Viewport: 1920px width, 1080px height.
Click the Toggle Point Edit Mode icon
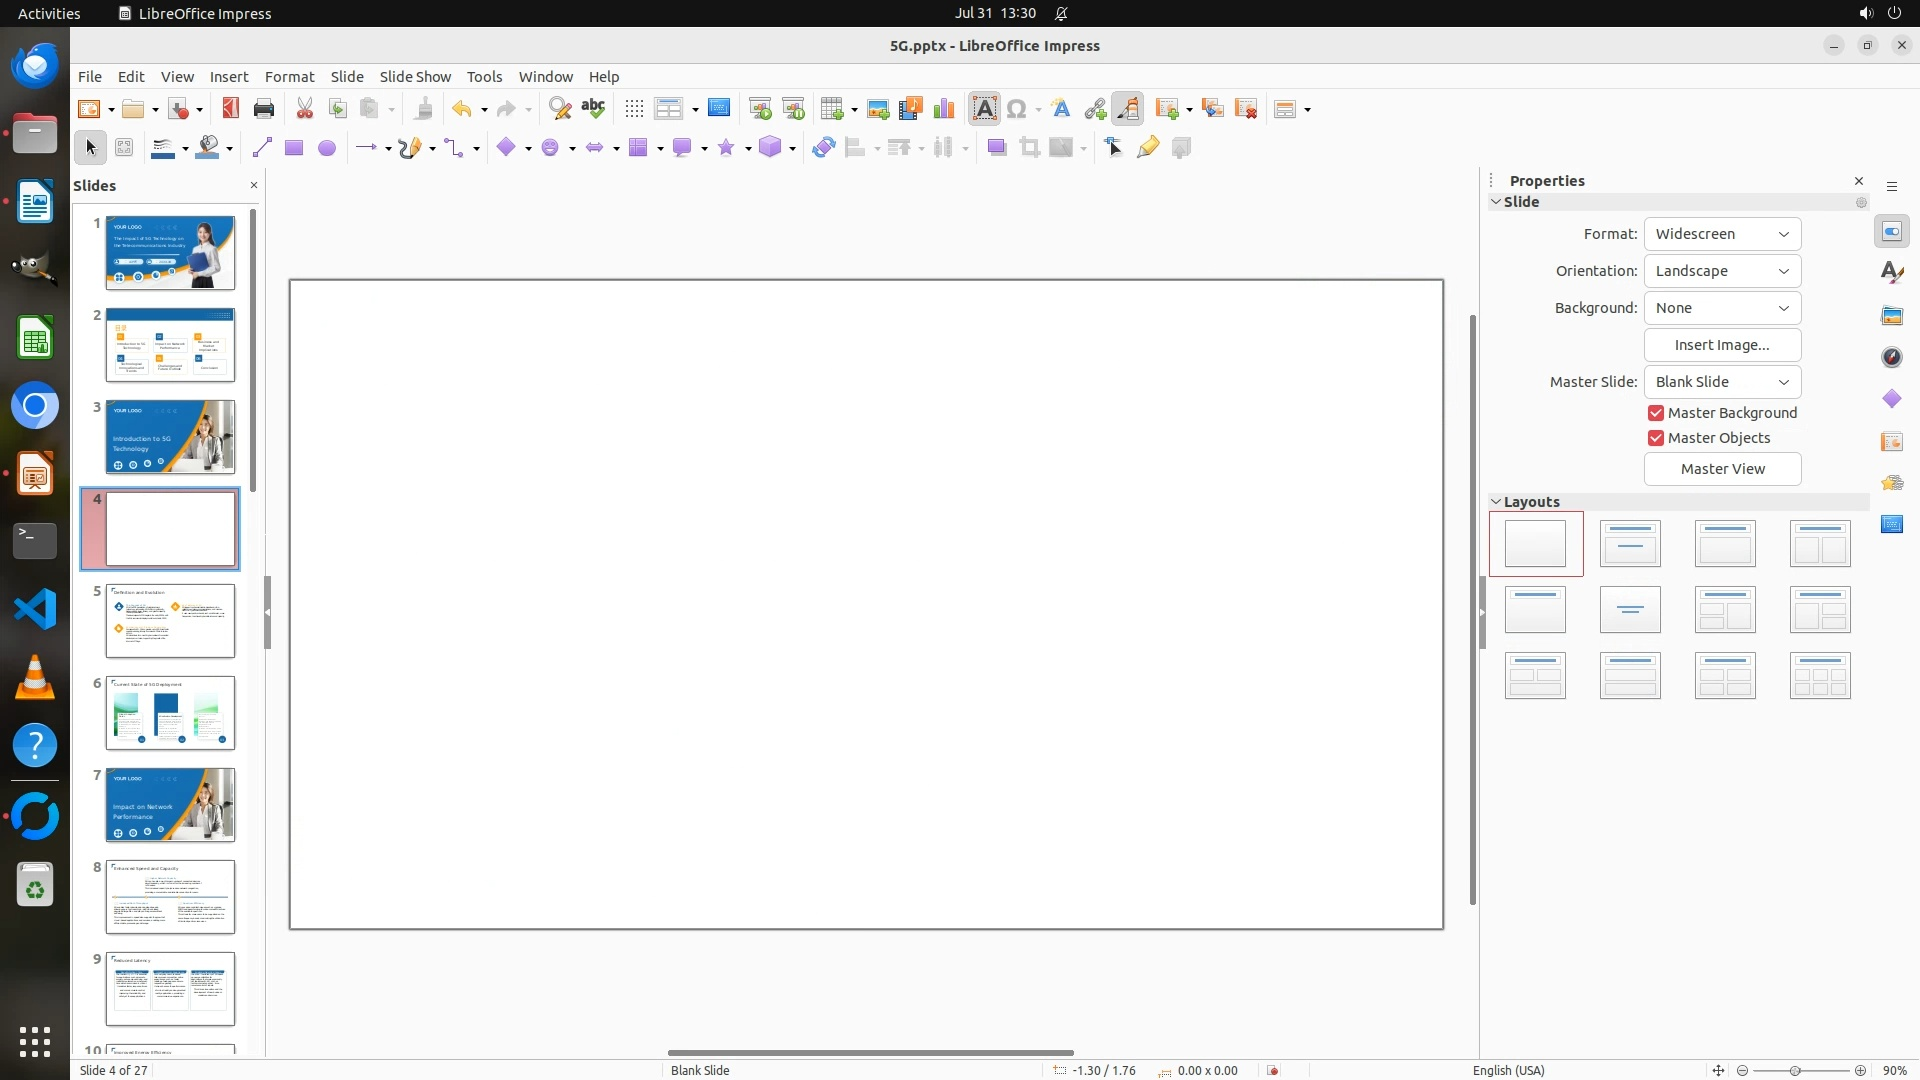point(1114,148)
